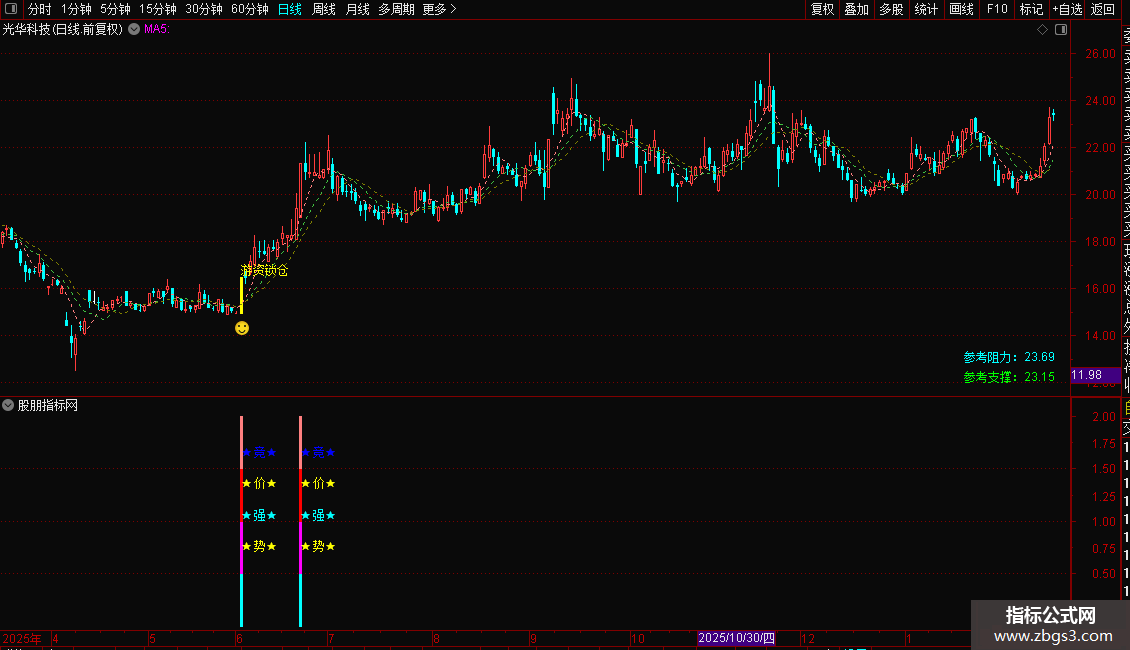The image size is (1130, 650).
Task: Click the 统计 statistics button
Action: [926, 9]
